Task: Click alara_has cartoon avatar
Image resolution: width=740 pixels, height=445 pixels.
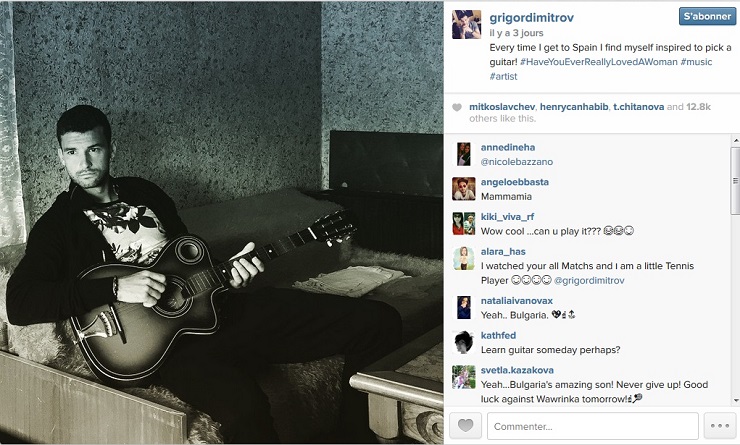Action: pyautogui.click(x=463, y=259)
